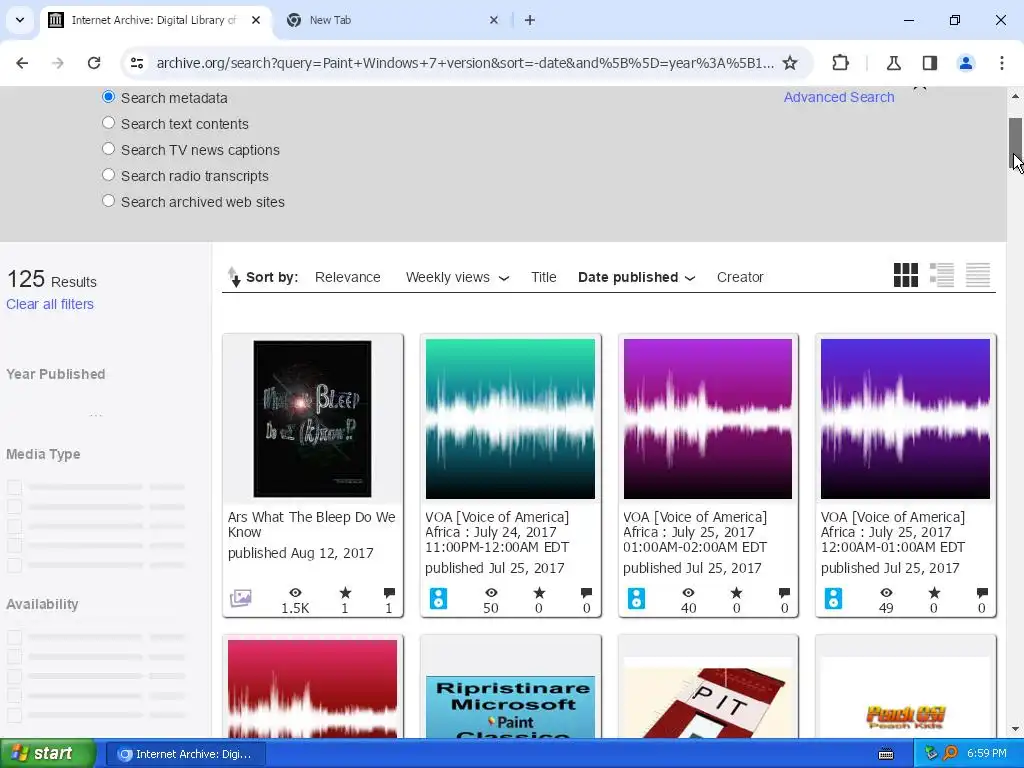
Task: Click the back navigation arrow
Action: click(x=22, y=63)
